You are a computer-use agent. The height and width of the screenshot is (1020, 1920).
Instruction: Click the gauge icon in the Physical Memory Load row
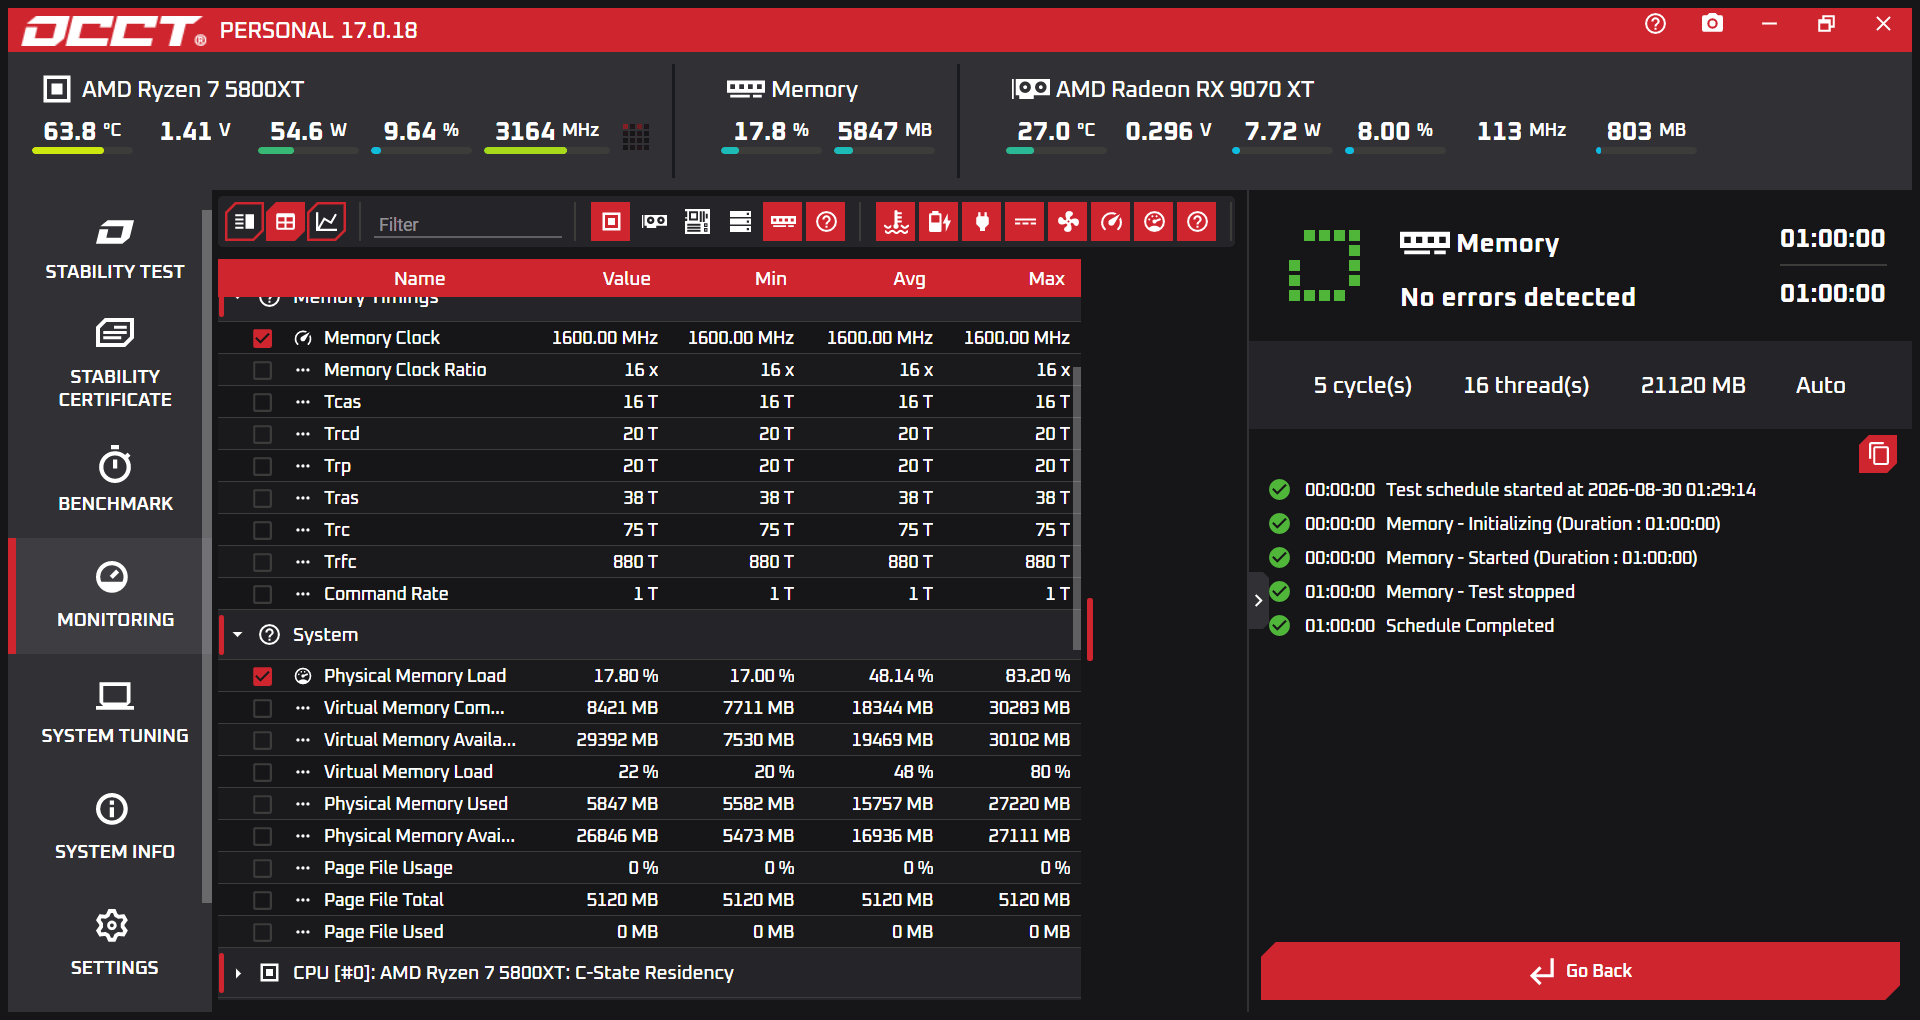tap(303, 677)
